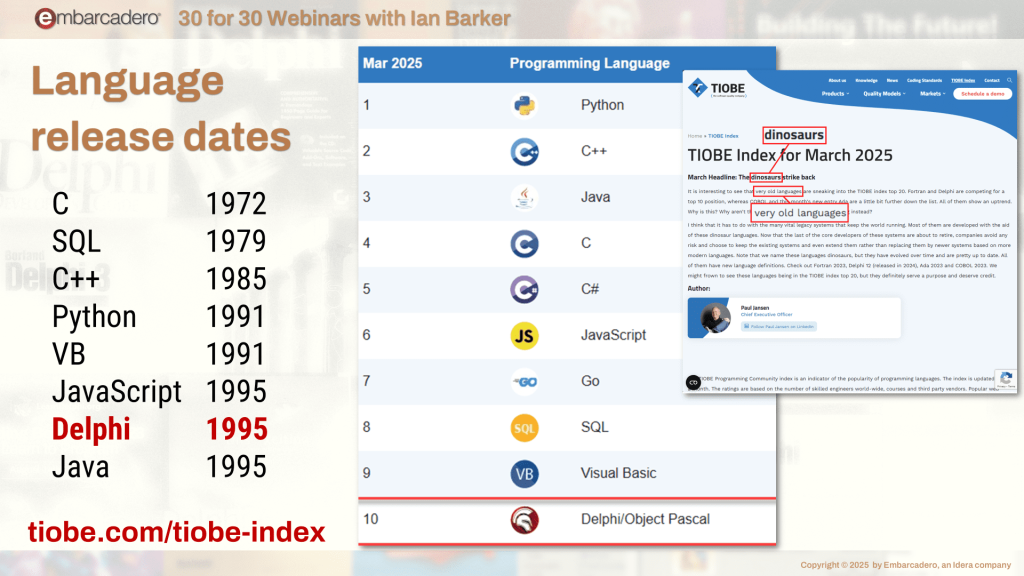
Task: Go to the News menu item
Action: coord(892,80)
